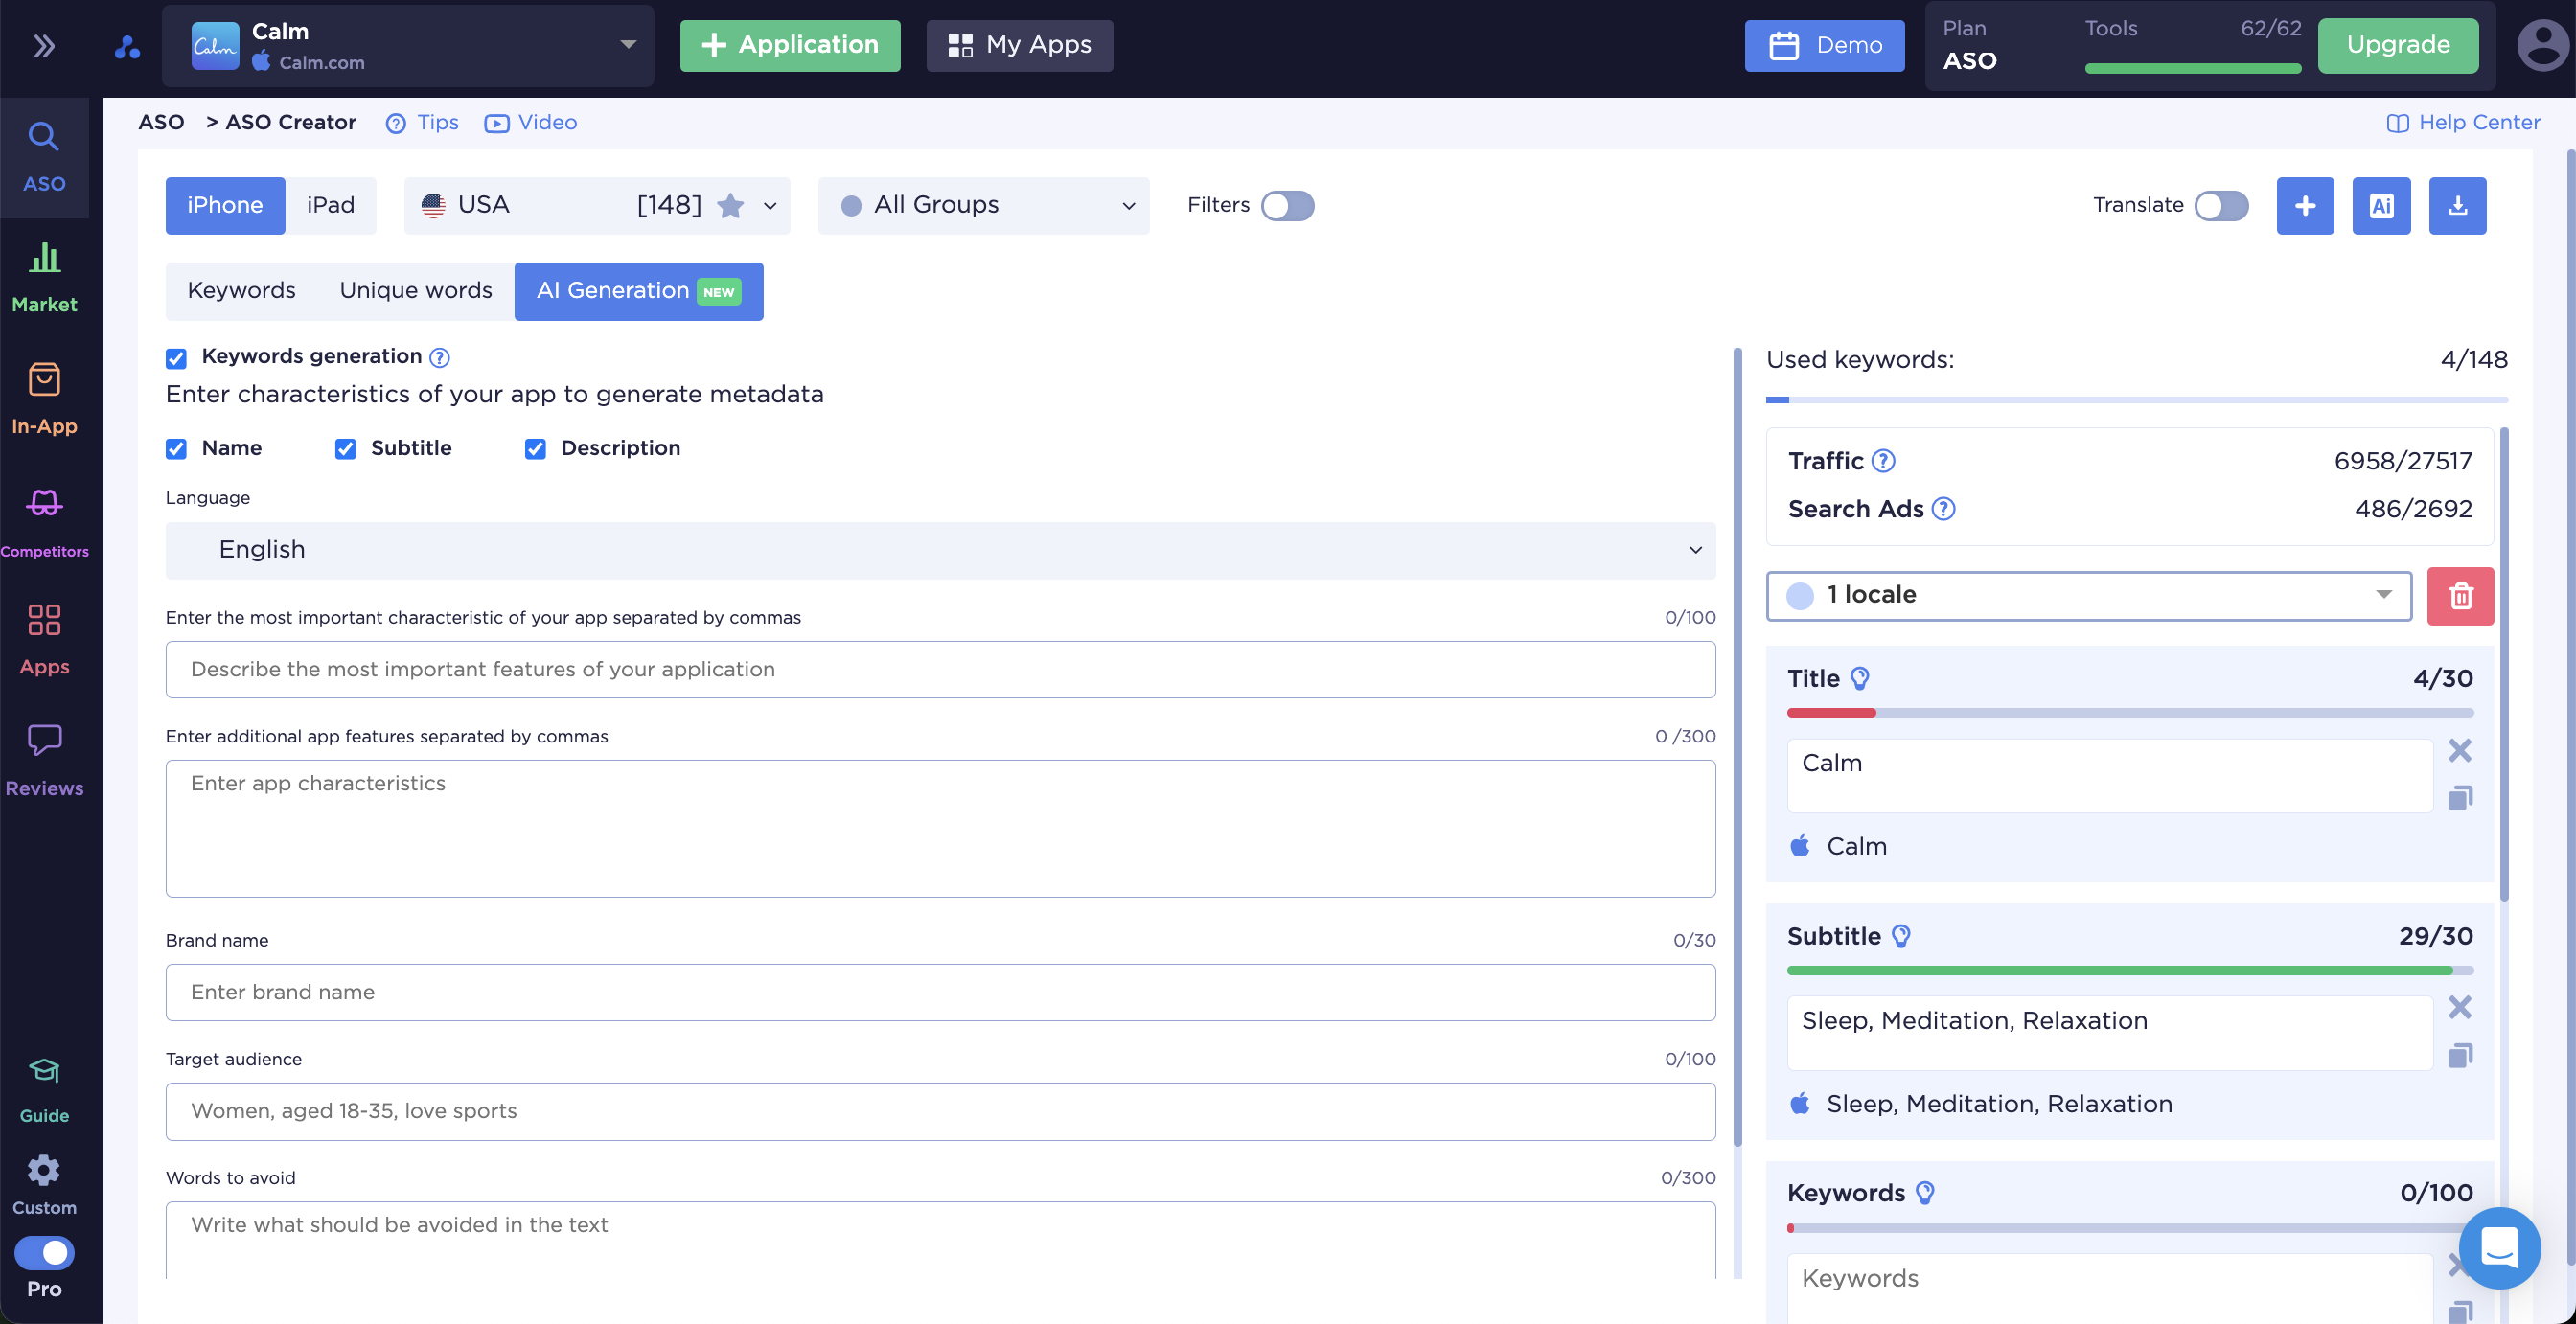Click the blue molecule logo icon
This screenshot has width=2576, height=1324.
127,46
